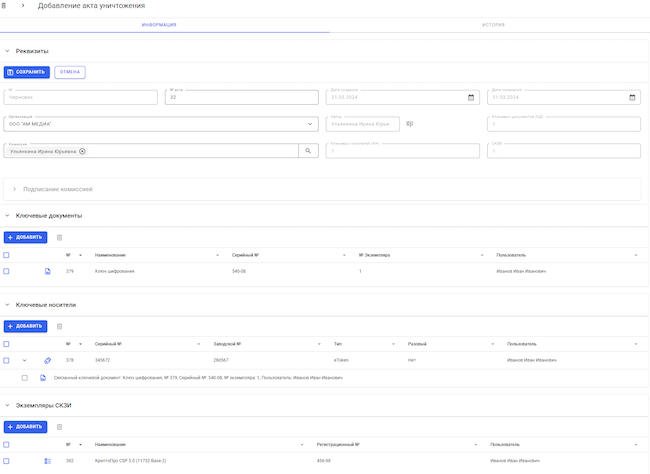
Task: Open the hamburger menu icon
Action: (x=6, y=6)
